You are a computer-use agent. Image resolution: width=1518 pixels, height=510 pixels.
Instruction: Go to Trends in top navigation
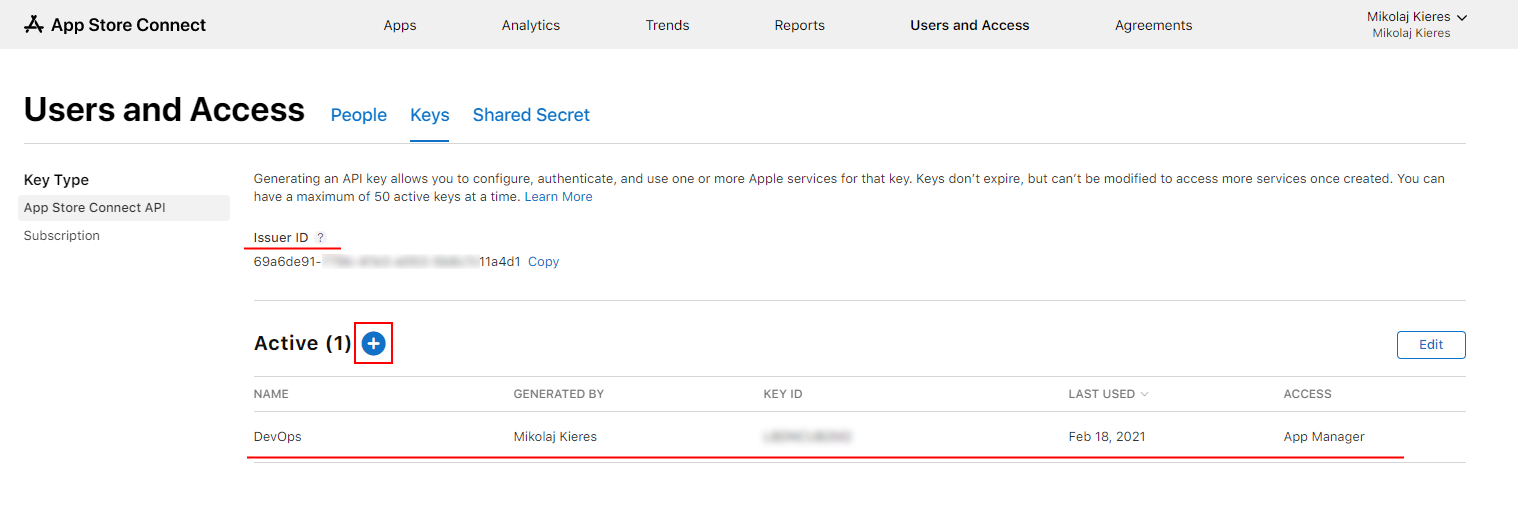[x=667, y=25]
